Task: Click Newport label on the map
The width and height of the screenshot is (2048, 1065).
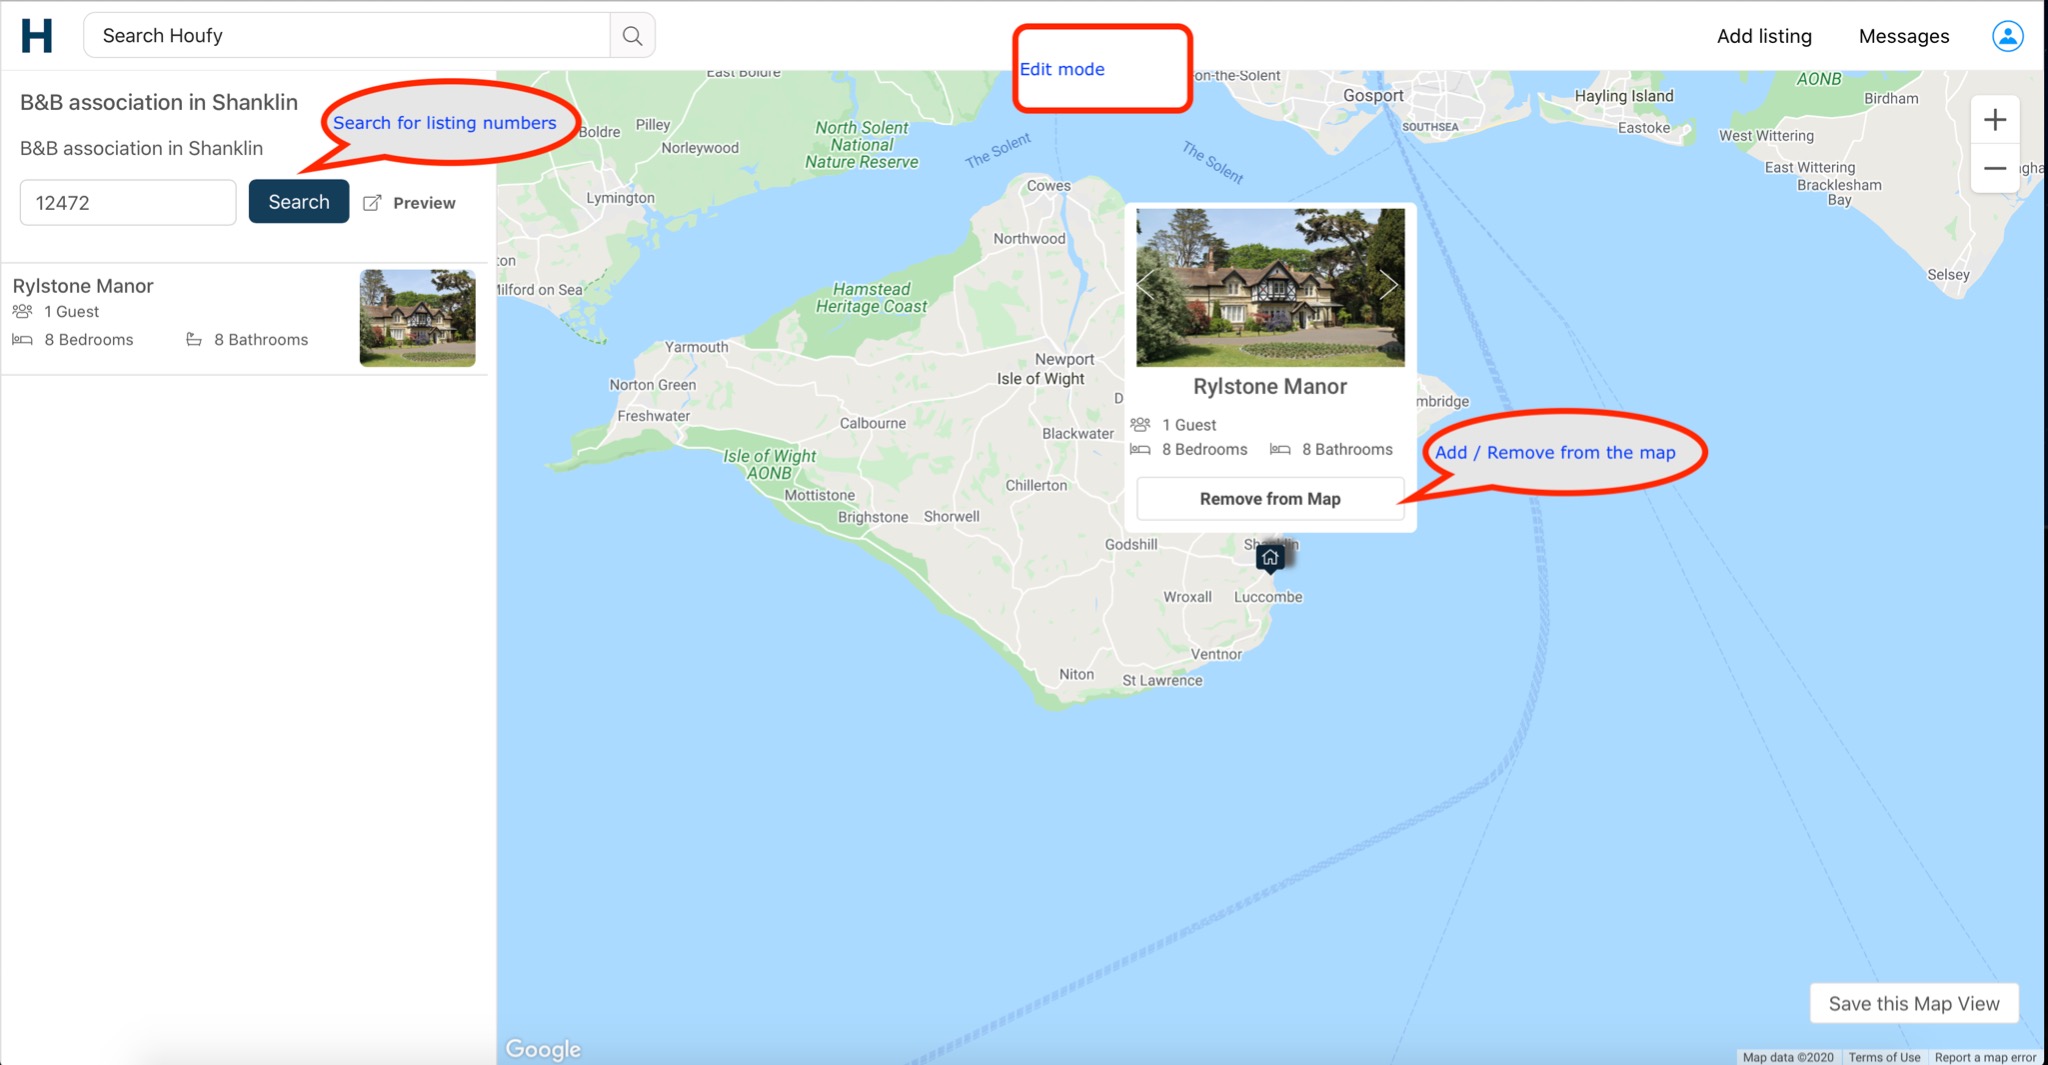Action: [1064, 359]
